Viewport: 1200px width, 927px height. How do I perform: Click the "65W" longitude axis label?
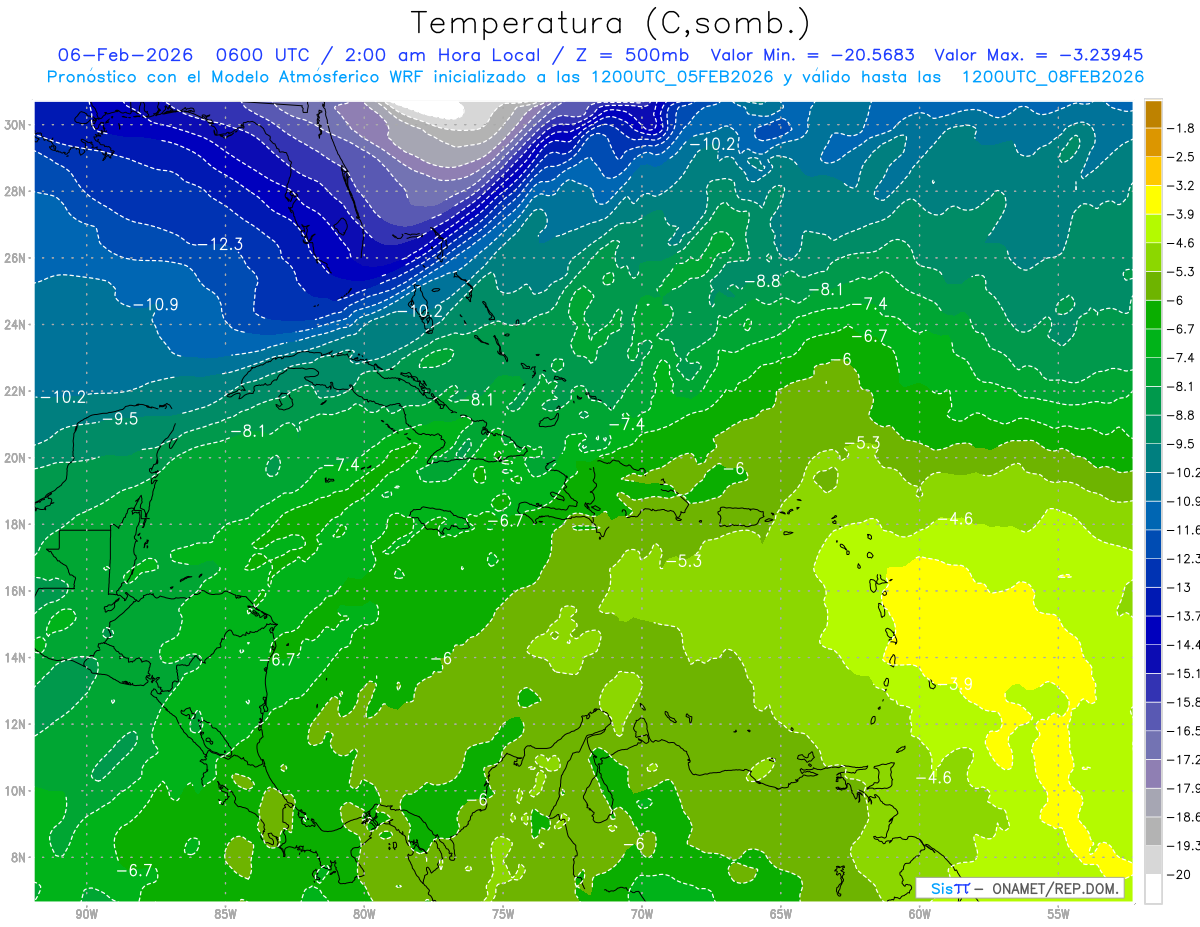click(781, 915)
